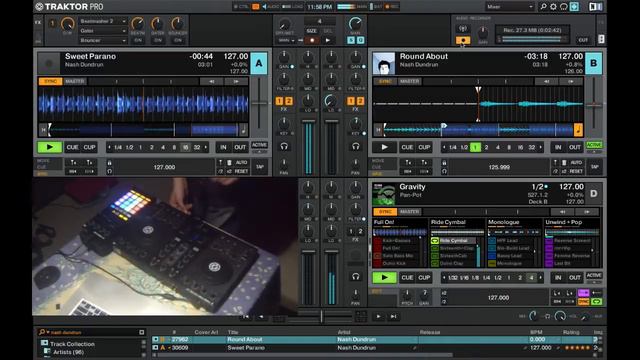
Task: Click the broadcast icon in audio recorder
Action: 463,29
